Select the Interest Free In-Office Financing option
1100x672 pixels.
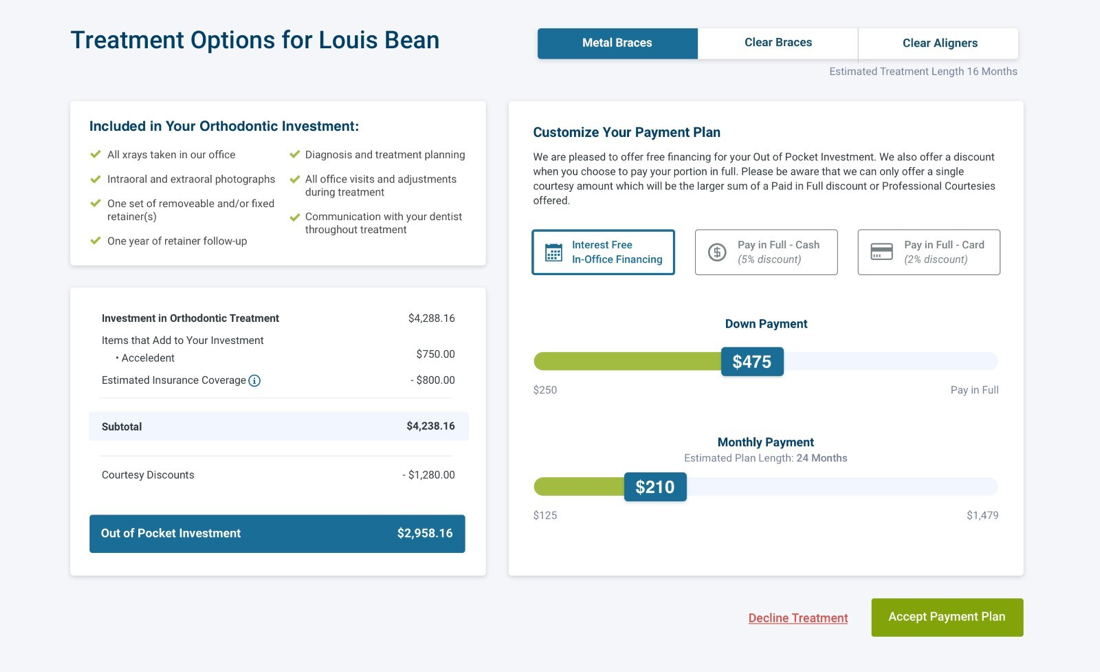[603, 252]
